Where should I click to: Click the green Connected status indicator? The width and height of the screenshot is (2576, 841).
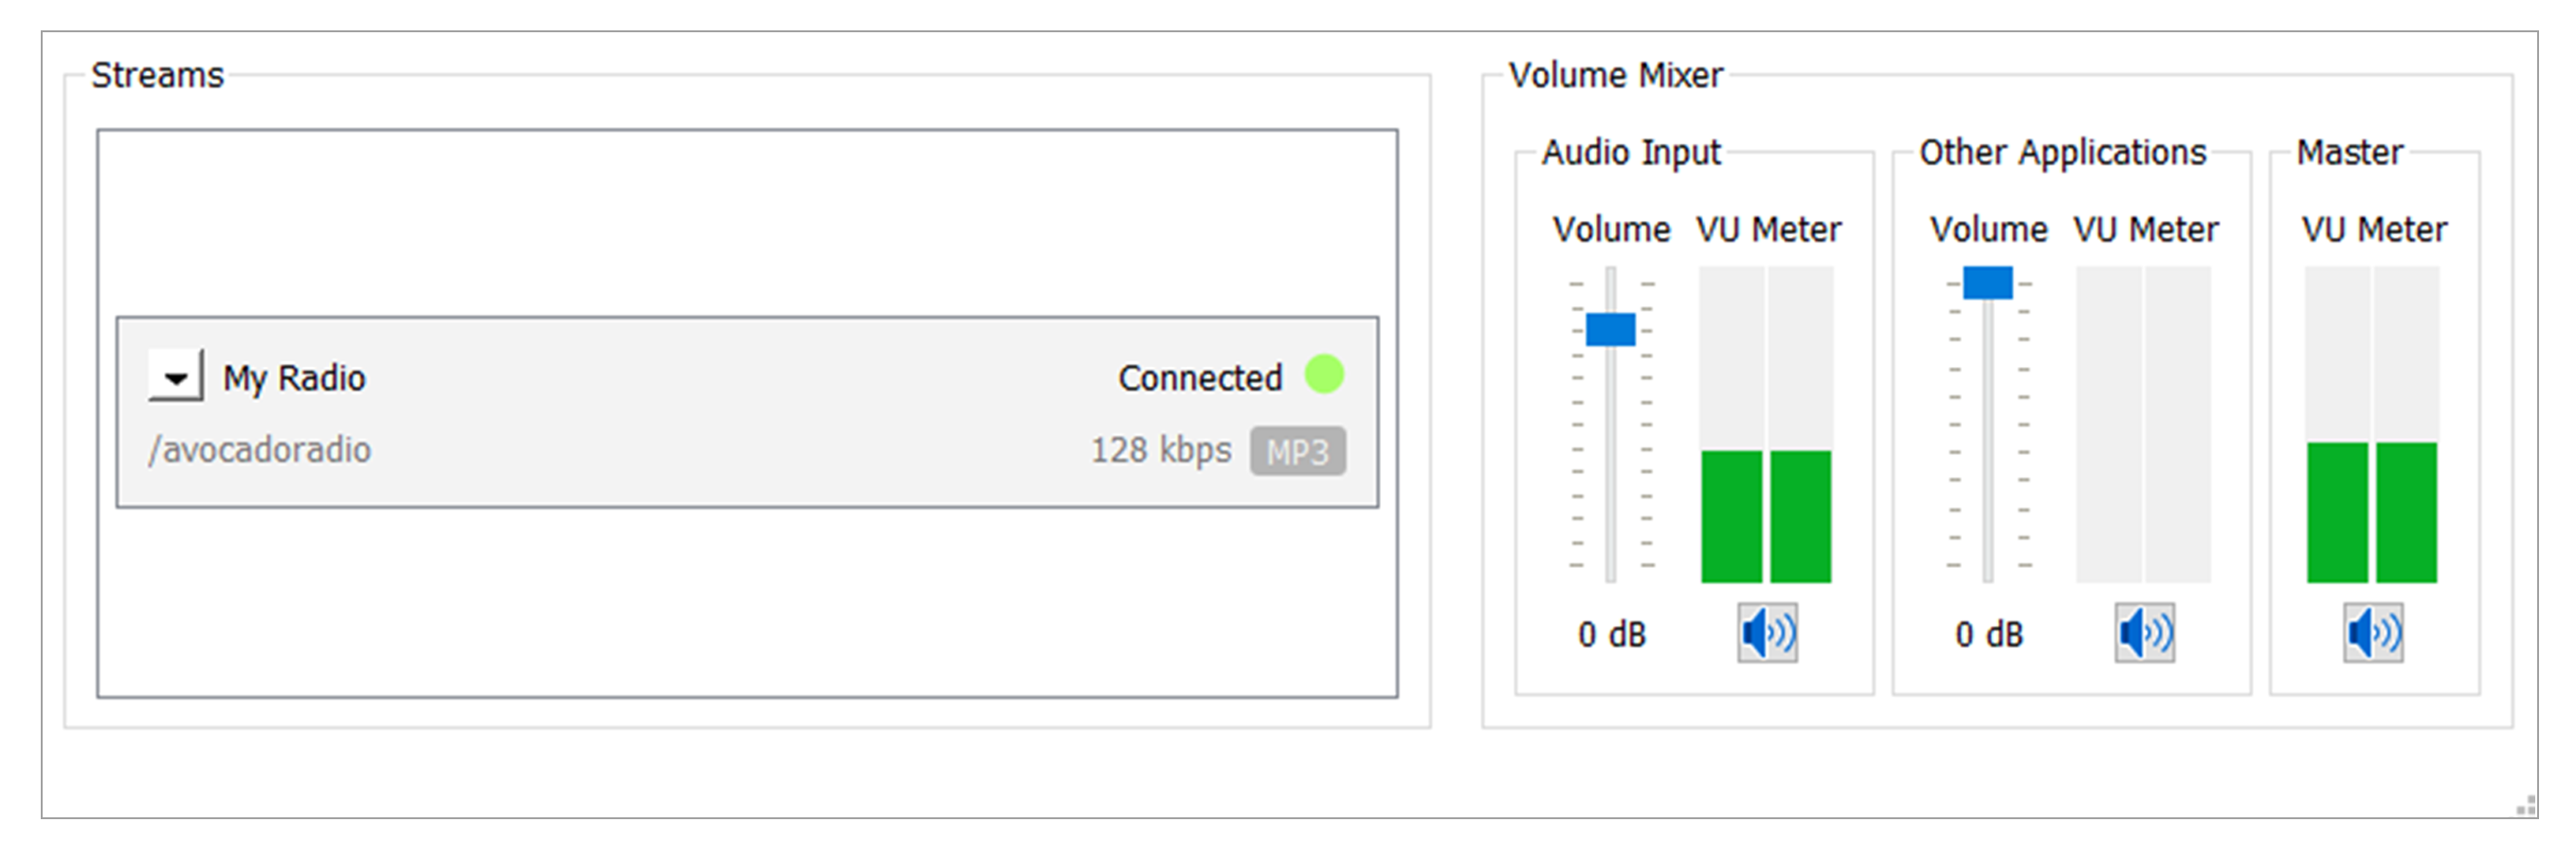(x=1324, y=375)
